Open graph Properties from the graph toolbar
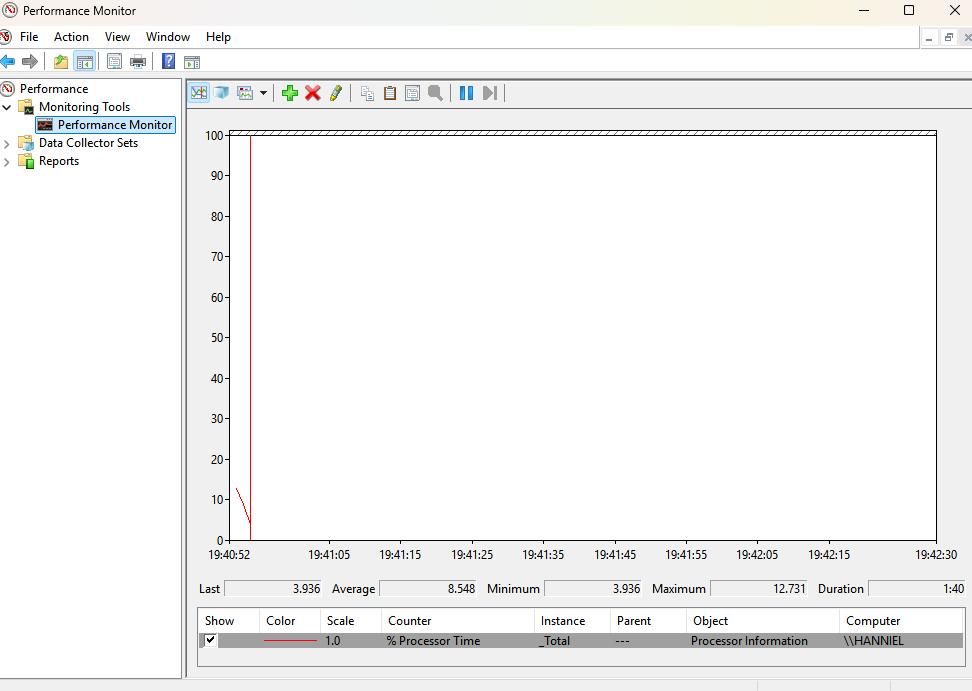The height and width of the screenshot is (691, 972). coord(412,93)
